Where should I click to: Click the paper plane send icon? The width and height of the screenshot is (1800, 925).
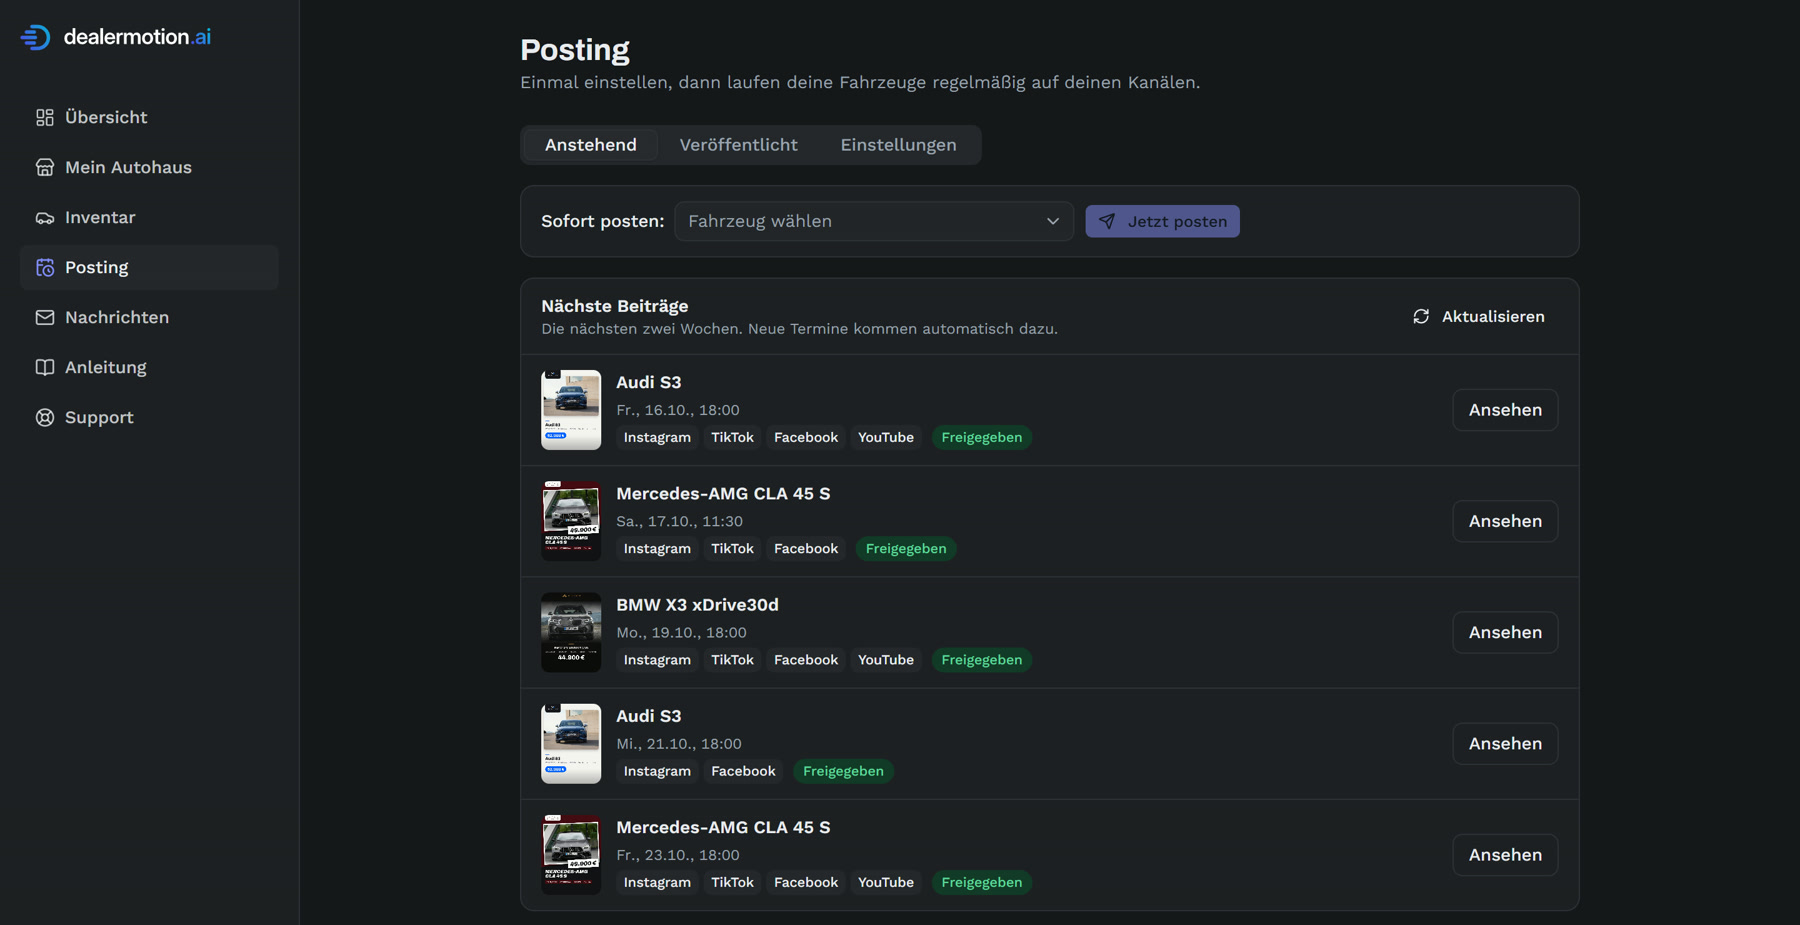coord(1107,221)
